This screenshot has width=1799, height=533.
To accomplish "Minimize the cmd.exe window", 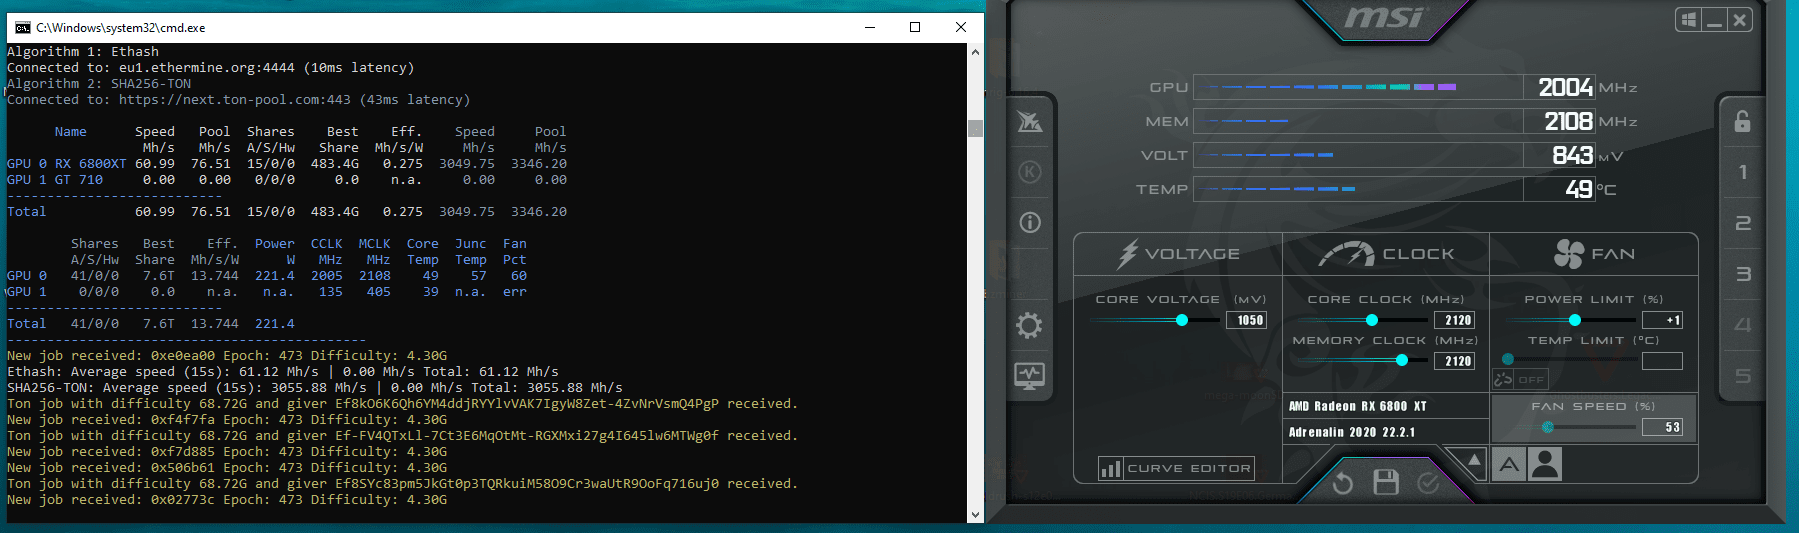I will tap(868, 27).
